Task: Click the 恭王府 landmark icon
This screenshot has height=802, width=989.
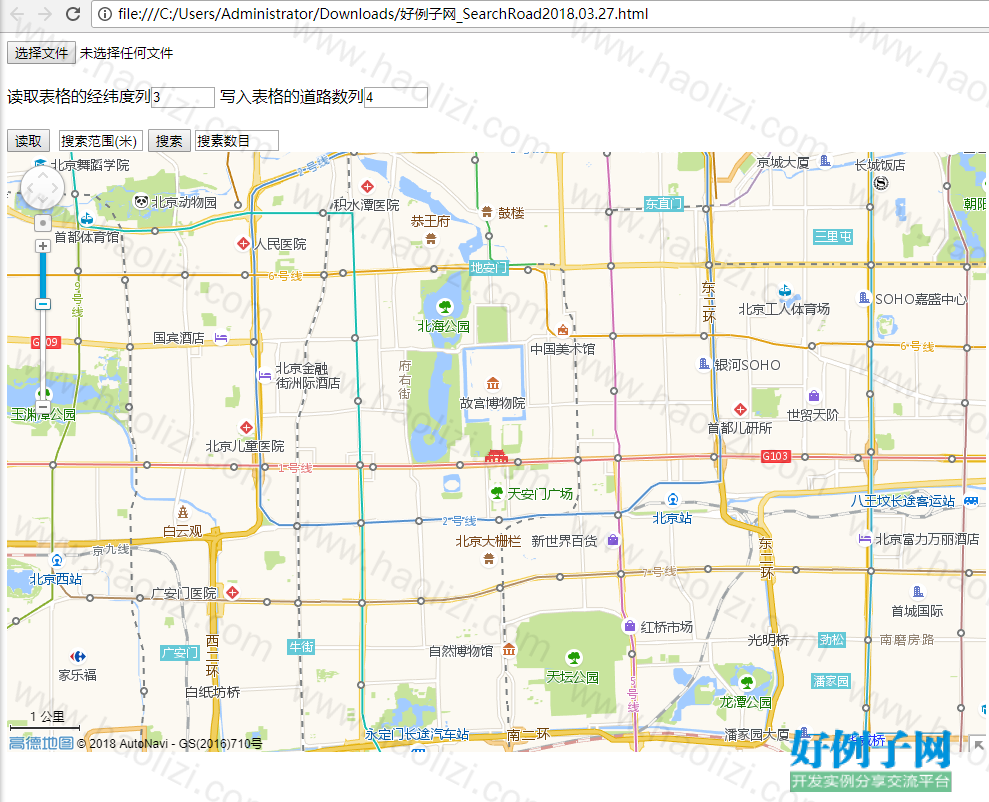Action: (x=431, y=238)
